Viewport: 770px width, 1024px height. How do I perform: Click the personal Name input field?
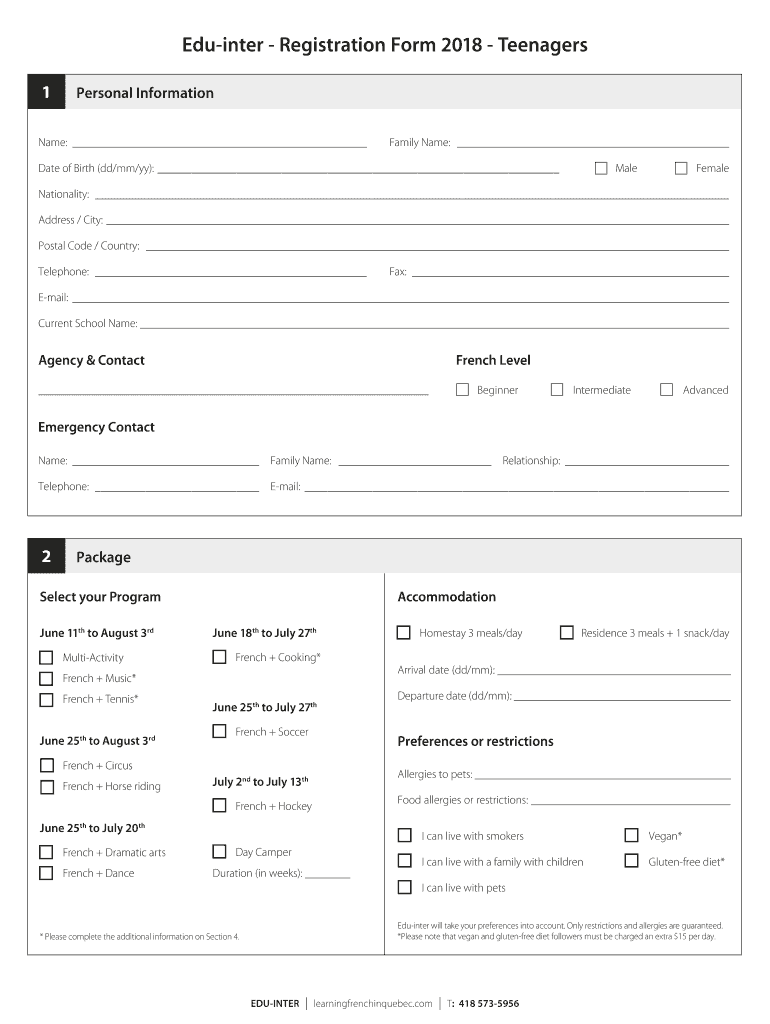coord(219,142)
